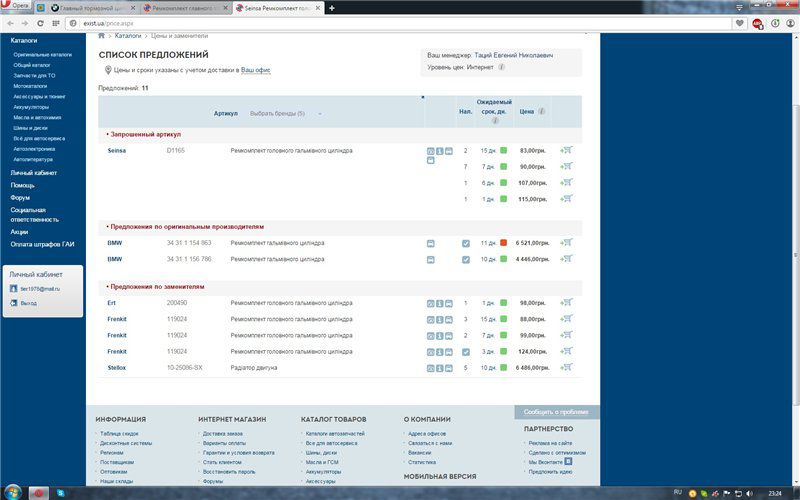Add Ert 200490 to cart

[x=566, y=303]
